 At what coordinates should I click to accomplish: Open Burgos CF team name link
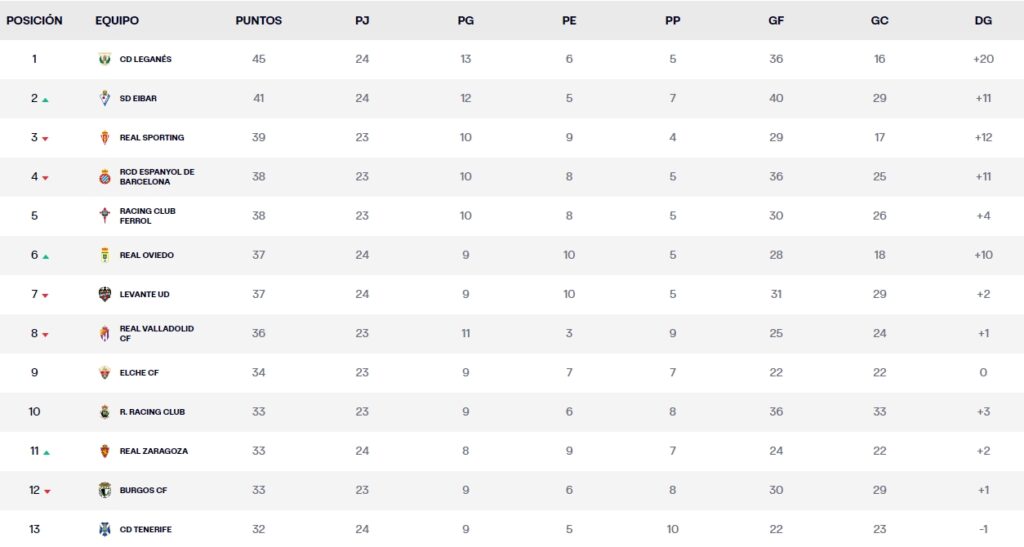(143, 490)
